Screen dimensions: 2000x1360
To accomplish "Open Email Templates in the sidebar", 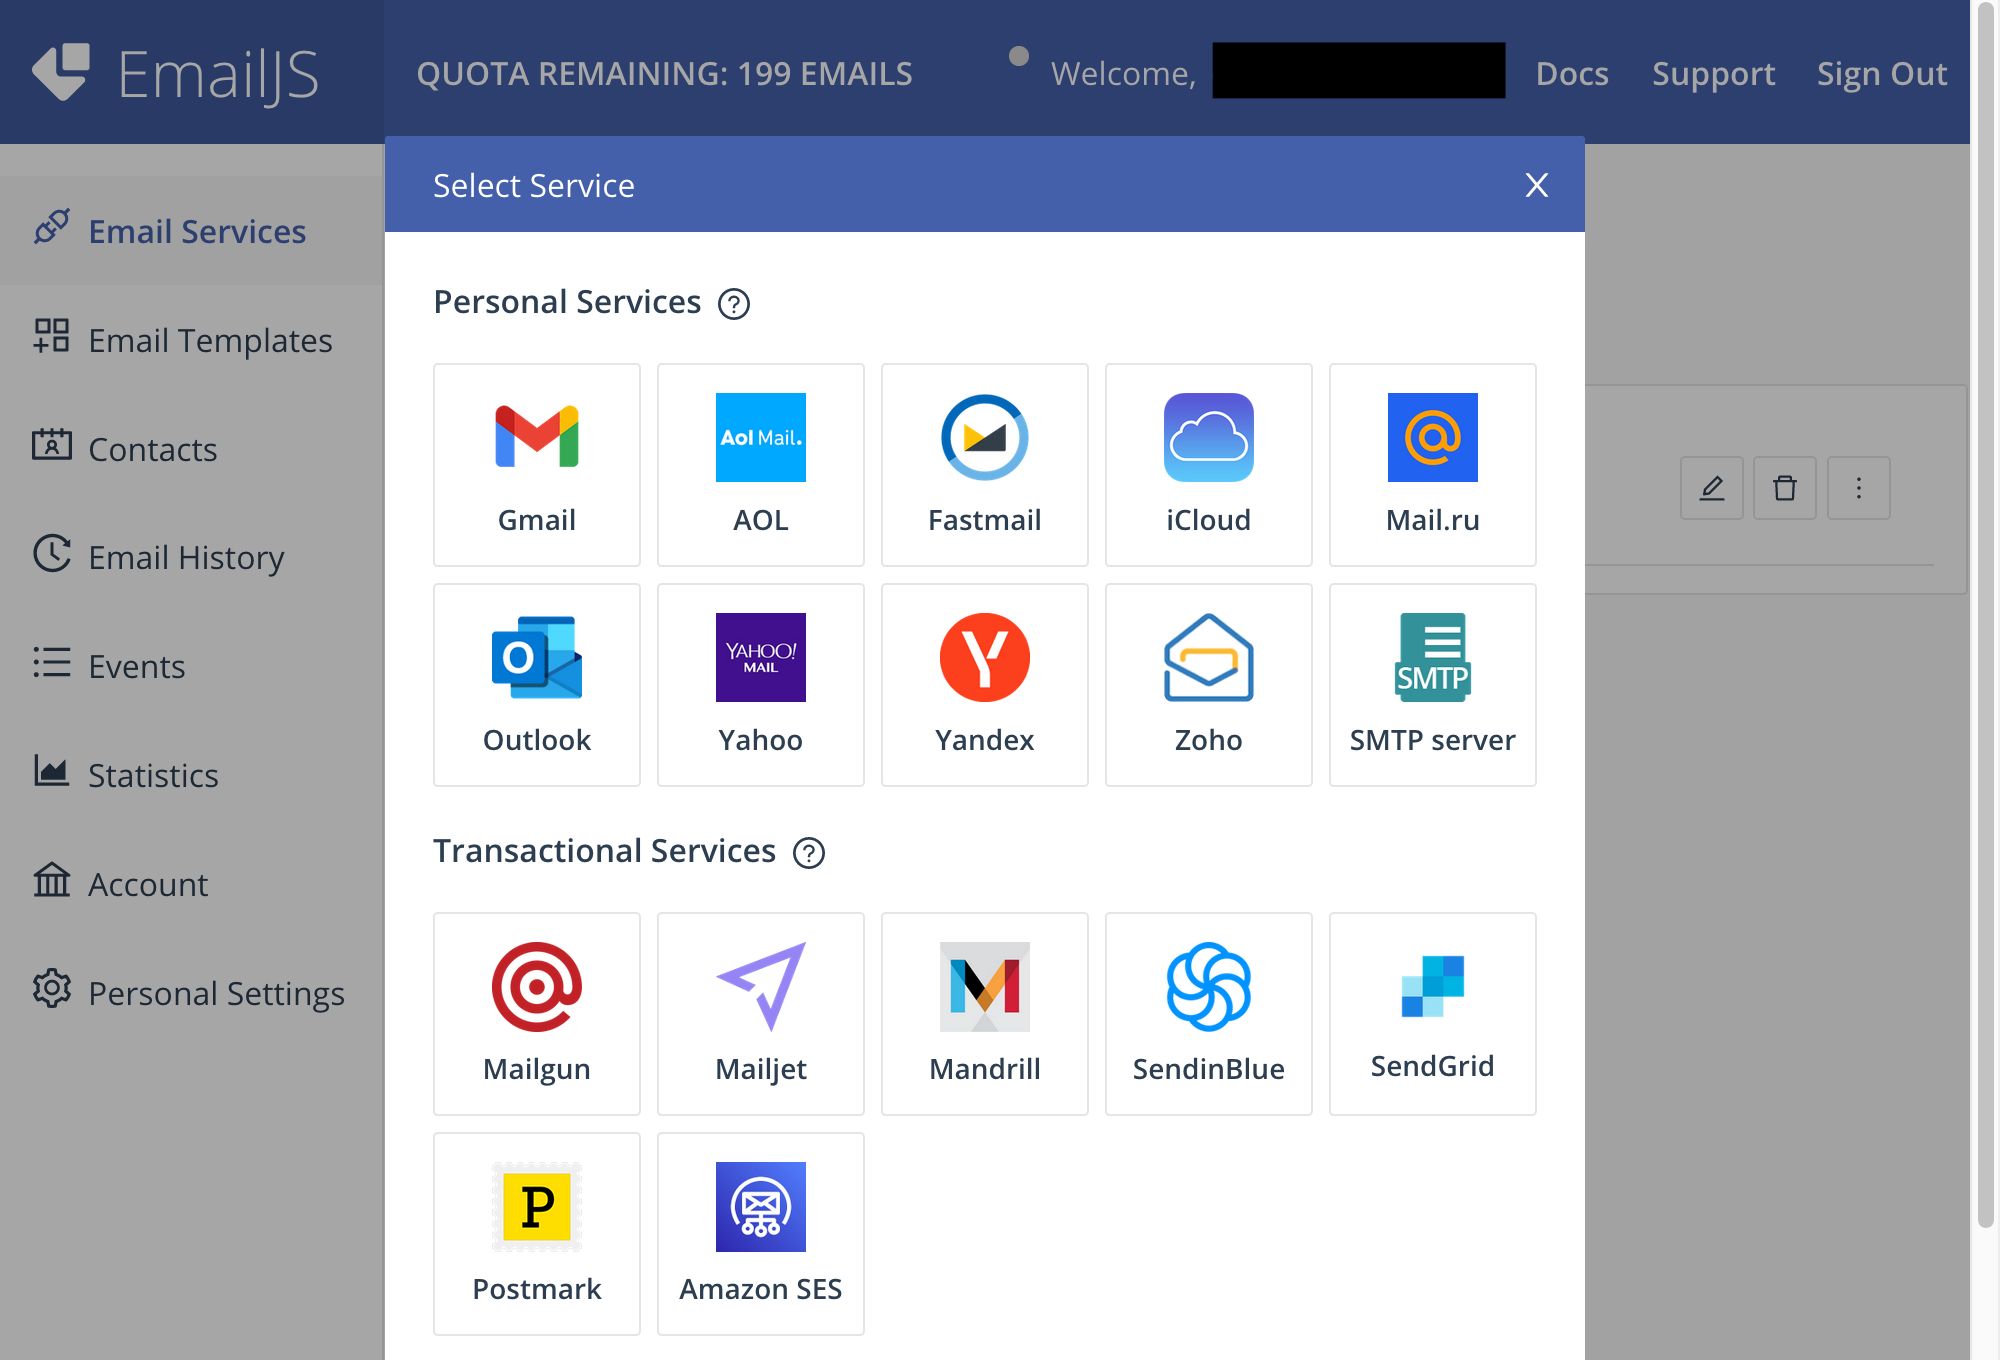I will pos(210,340).
